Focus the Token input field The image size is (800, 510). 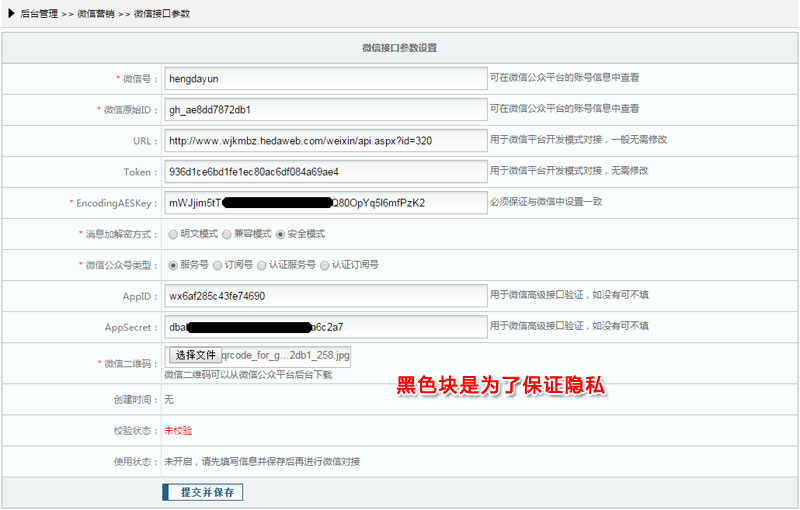click(325, 172)
